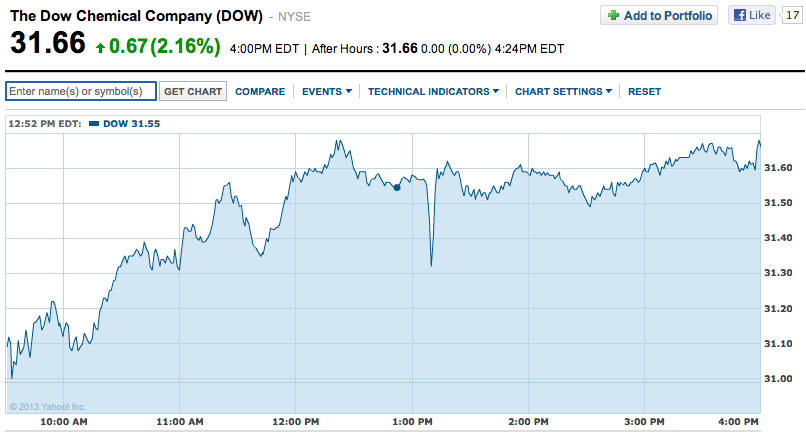Click the 10:00 AM axis label
Viewport: 806px width, 432px height.
point(64,422)
